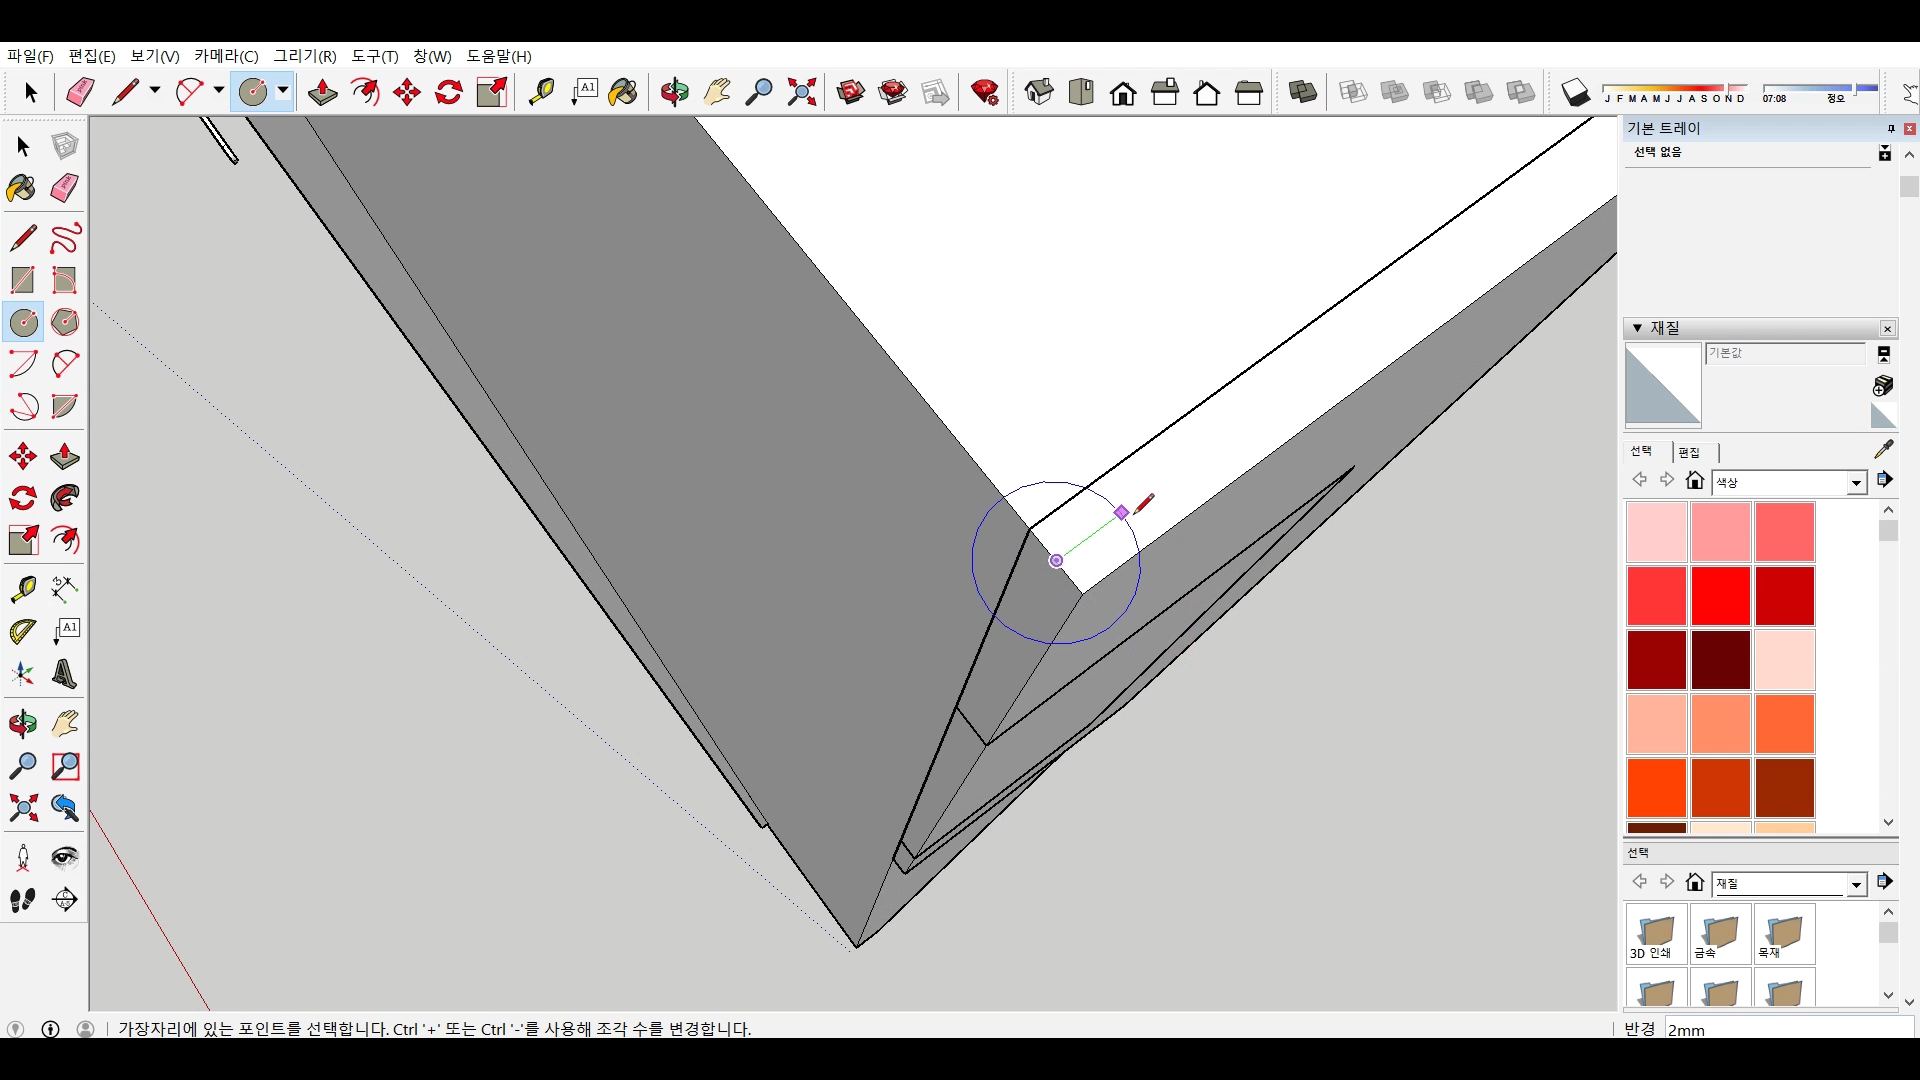Click the Orbit tool icon

(x=22, y=724)
